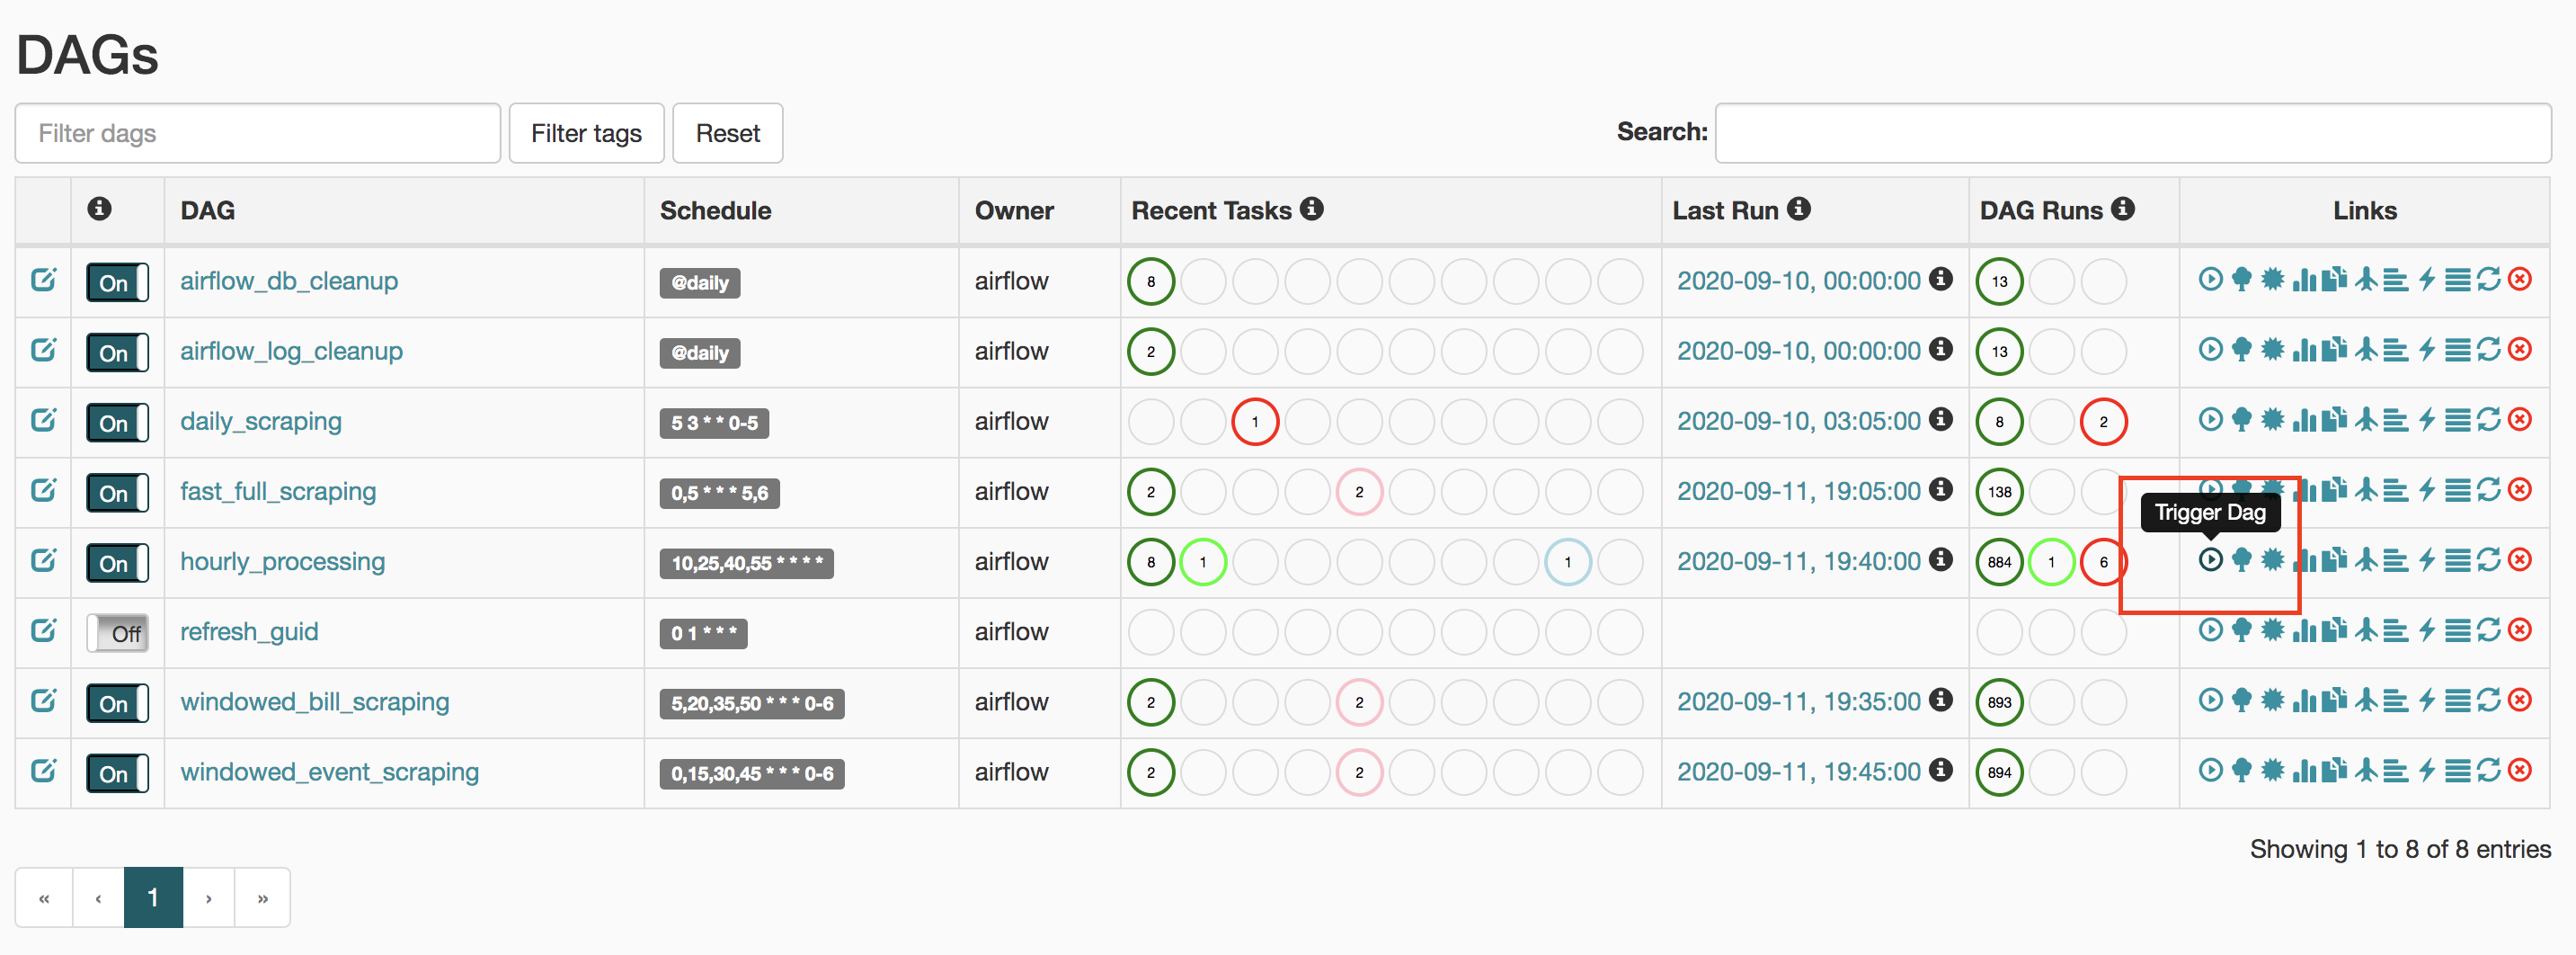Refresh the windowed_bill_scraping DAG

[x=2488, y=700]
